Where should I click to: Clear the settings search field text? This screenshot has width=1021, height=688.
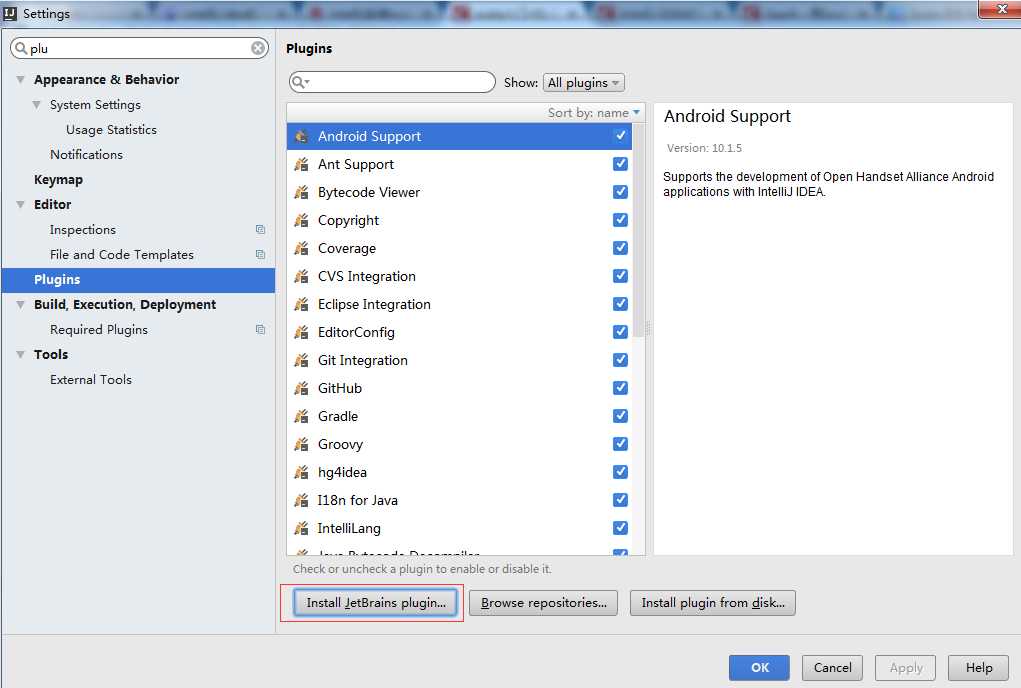259,48
